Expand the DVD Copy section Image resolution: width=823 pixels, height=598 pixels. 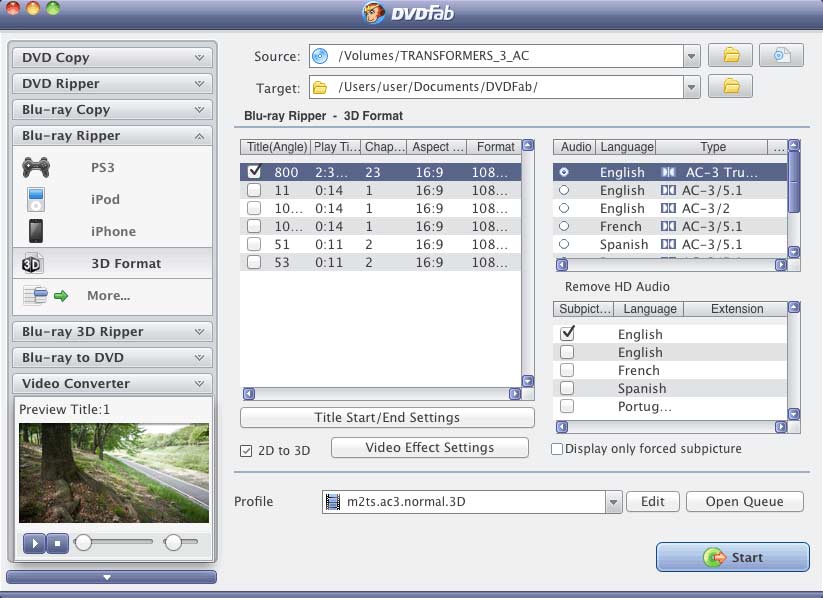click(112, 57)
